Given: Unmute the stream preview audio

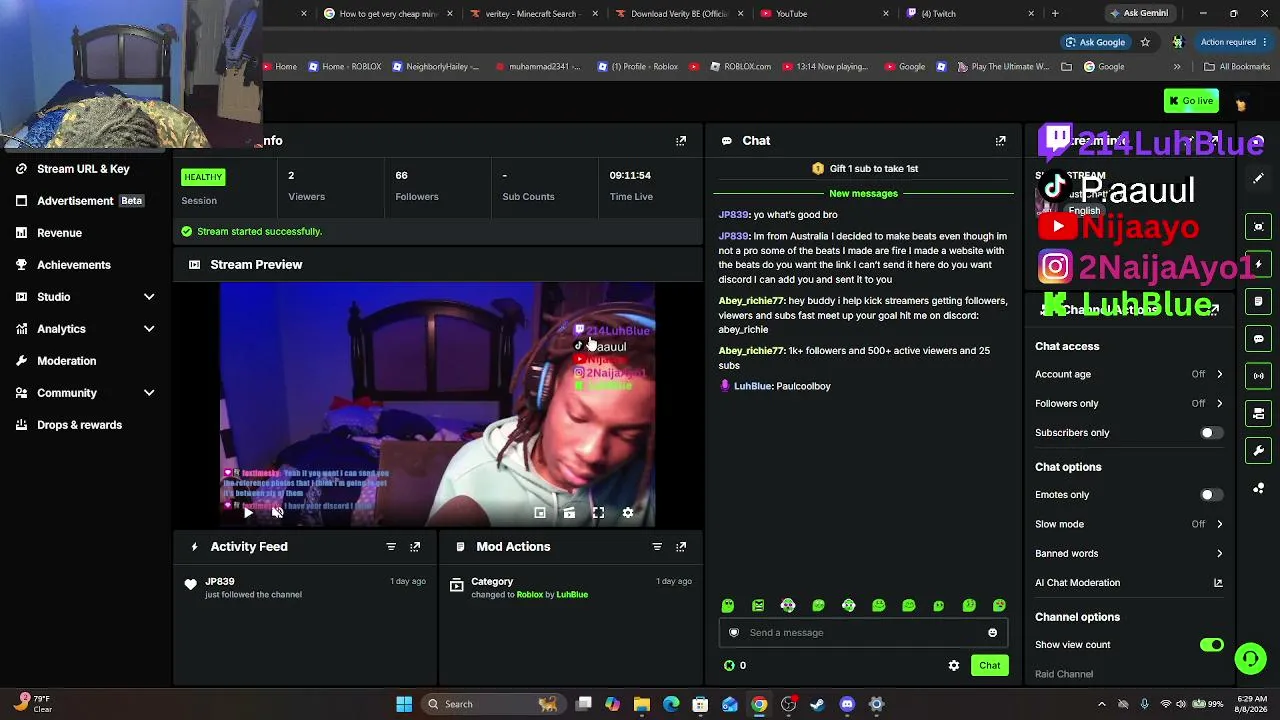Looking at the screenshot, I should [277, 513].
